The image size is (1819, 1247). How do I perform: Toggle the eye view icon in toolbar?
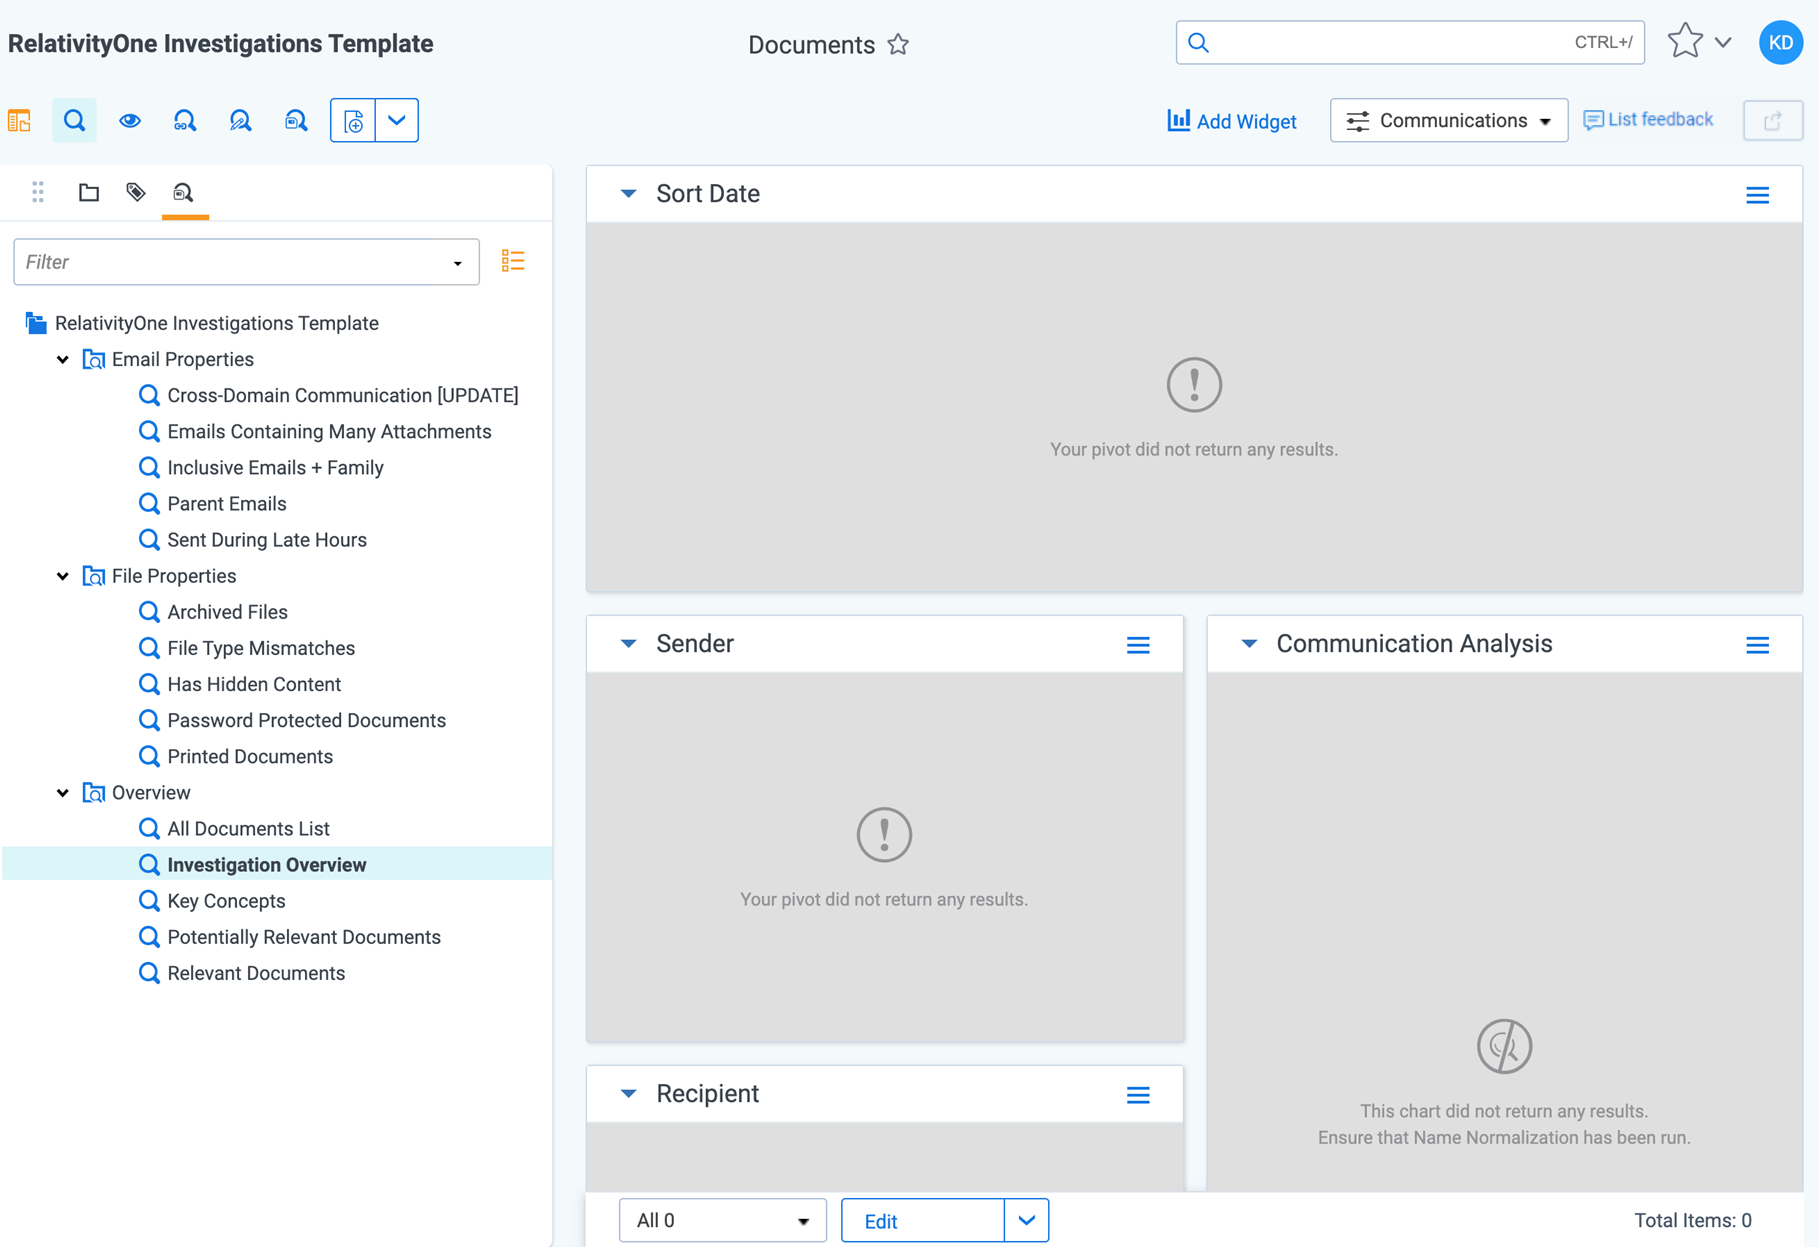[130, 121]
